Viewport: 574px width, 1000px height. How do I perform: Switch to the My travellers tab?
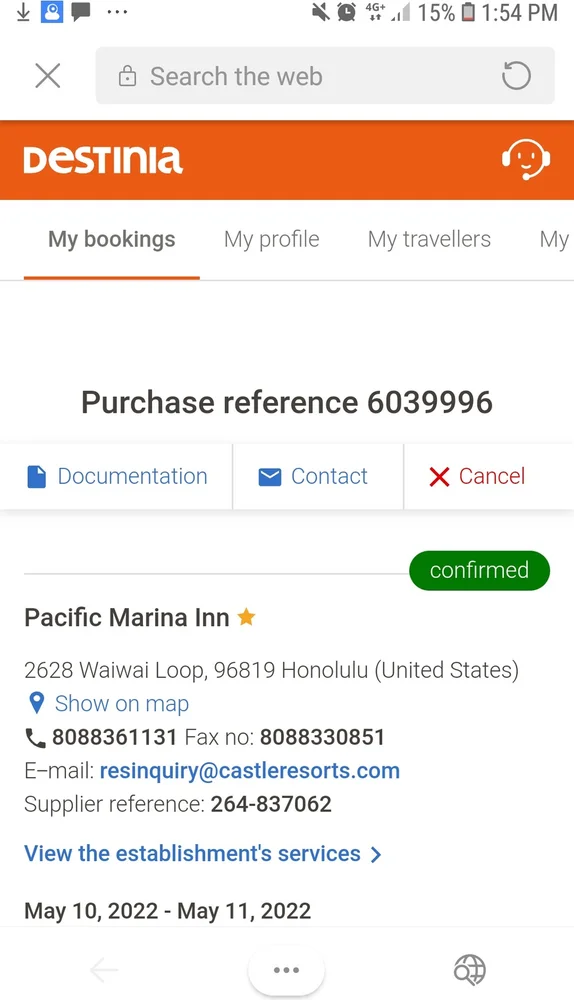pos(429,239)
